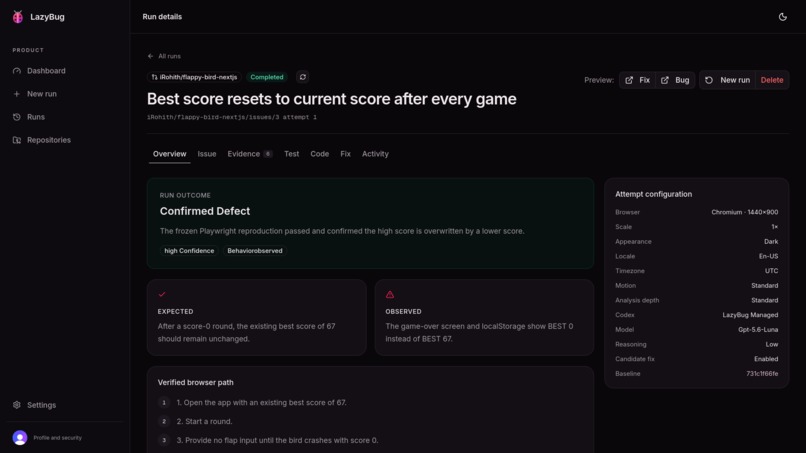The width and height of the screenshot is (806, 453).
Task: Open Profile and security
Action: pos(58,438)
